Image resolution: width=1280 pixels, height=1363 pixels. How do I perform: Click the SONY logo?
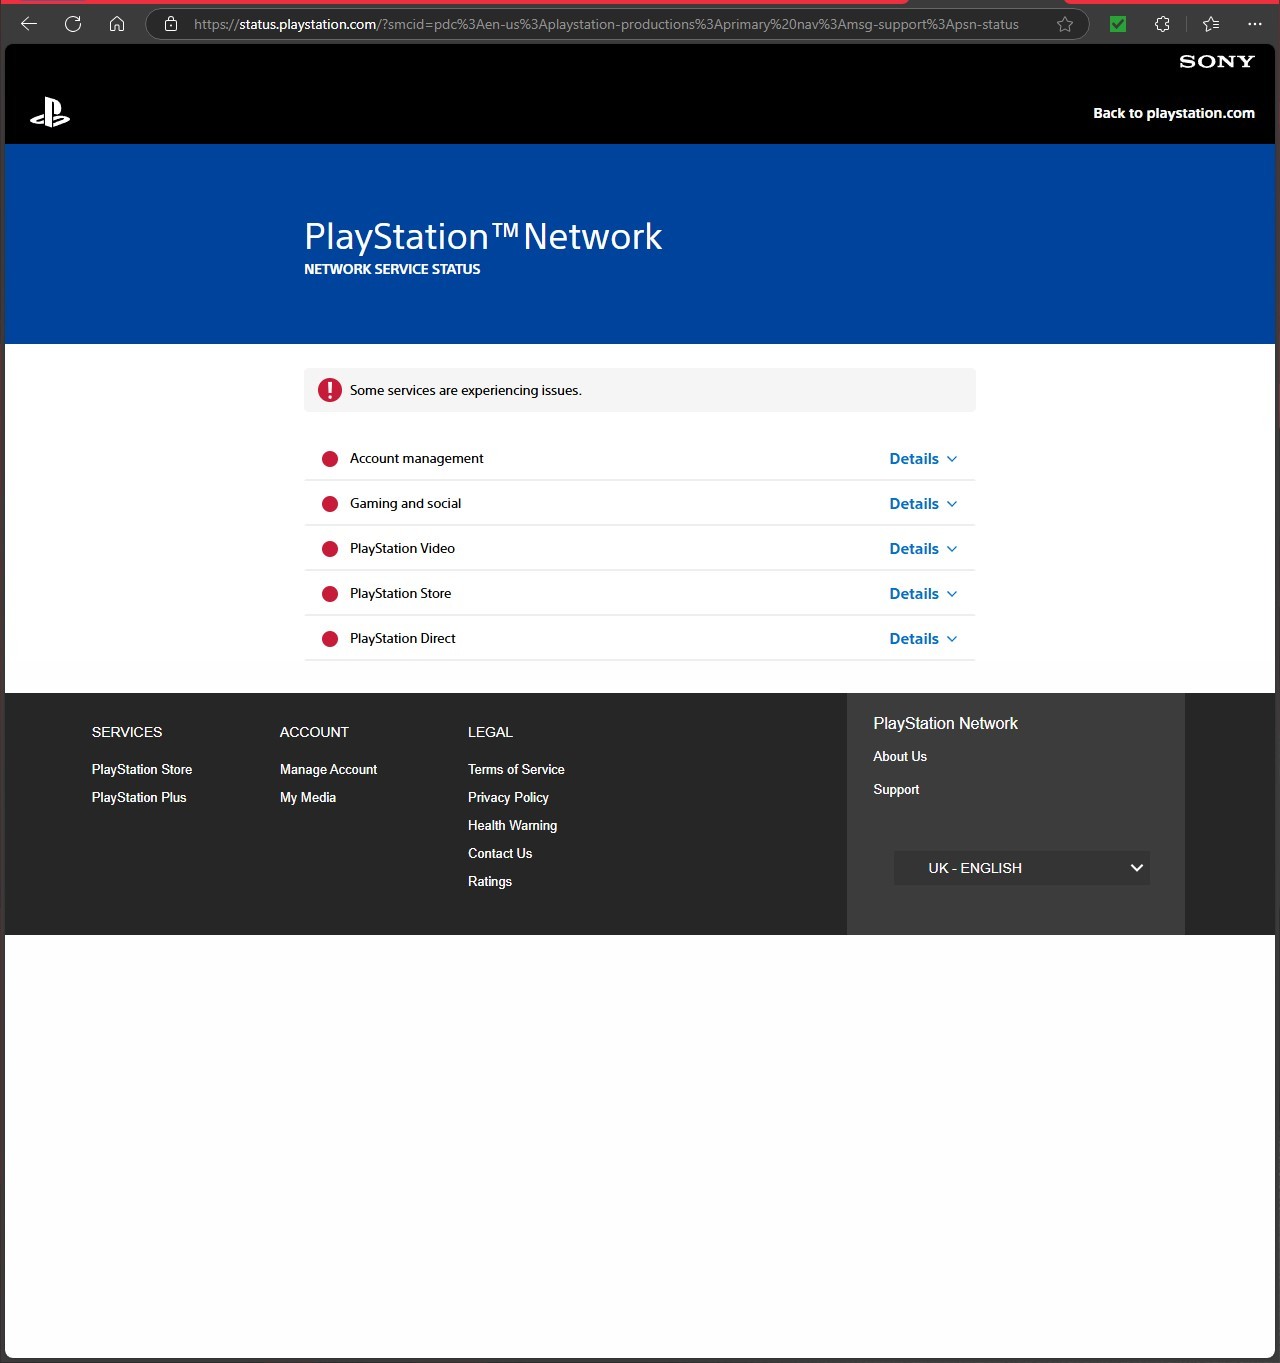[x=1217, y=61]
